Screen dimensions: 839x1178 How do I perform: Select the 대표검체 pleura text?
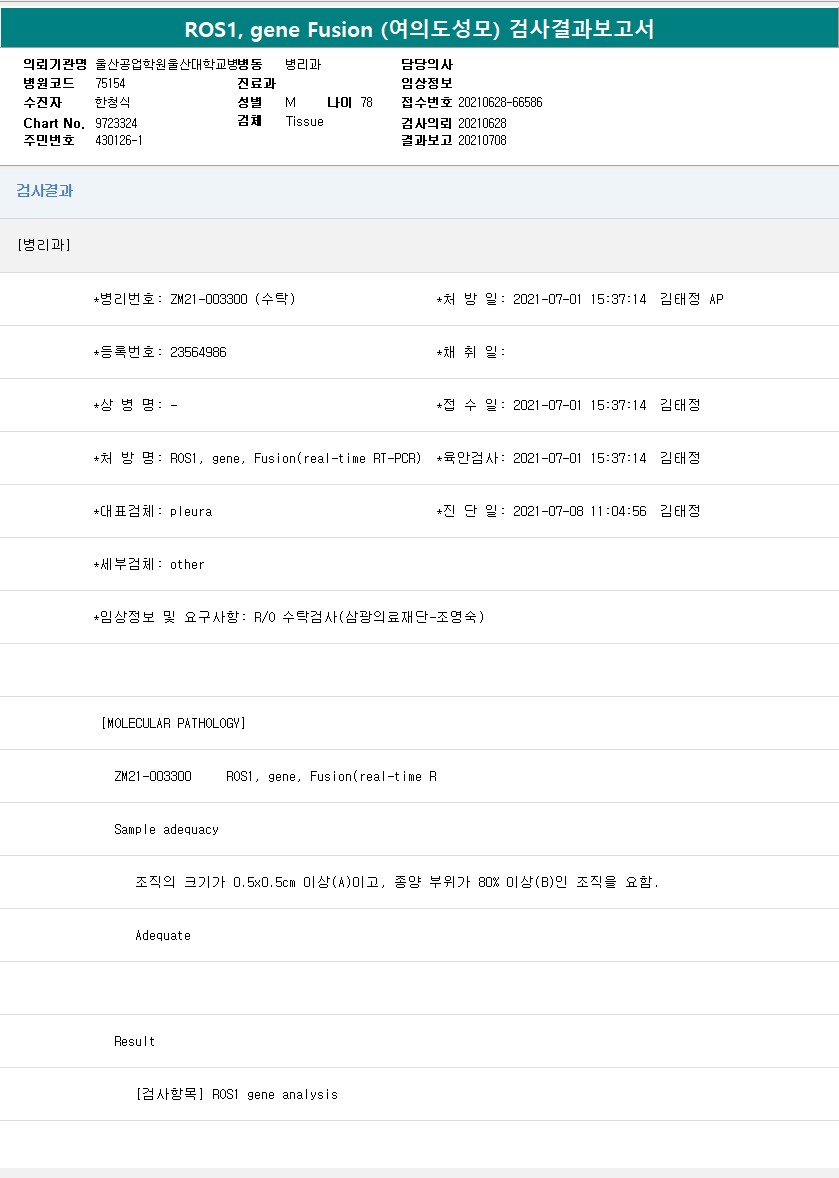click(190, 511)
